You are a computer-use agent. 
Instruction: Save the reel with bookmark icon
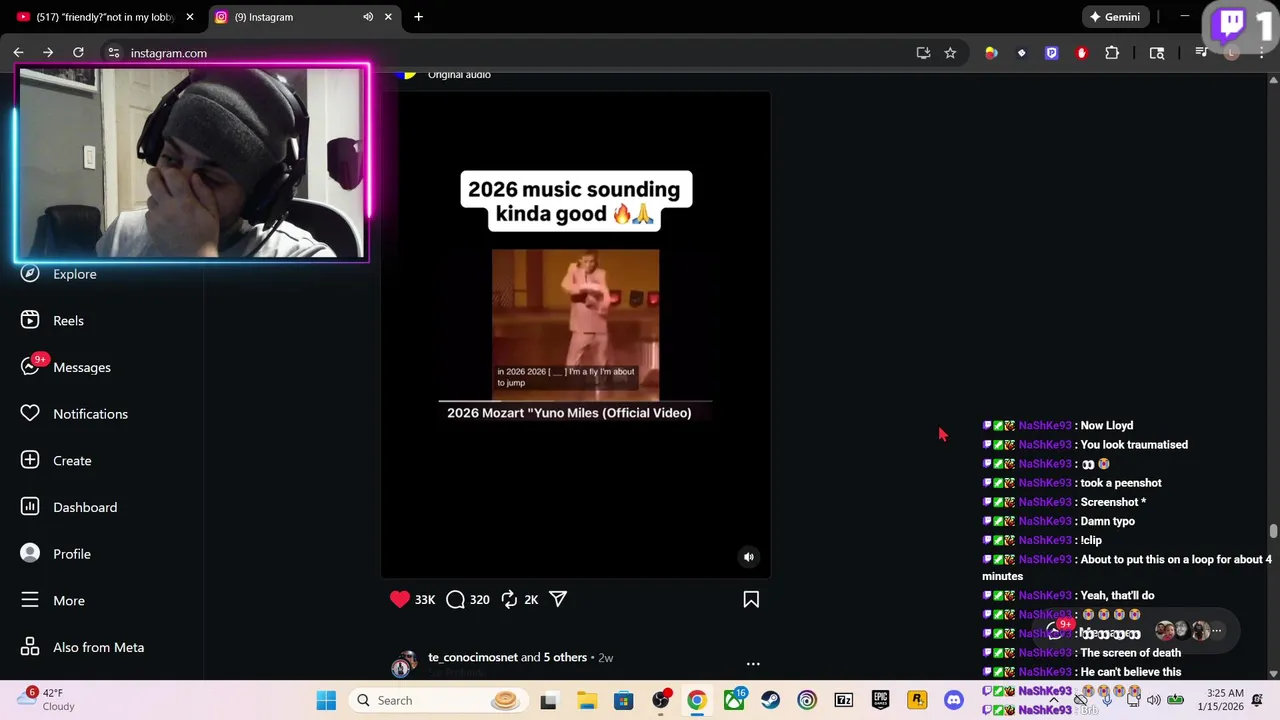(751, 599)
